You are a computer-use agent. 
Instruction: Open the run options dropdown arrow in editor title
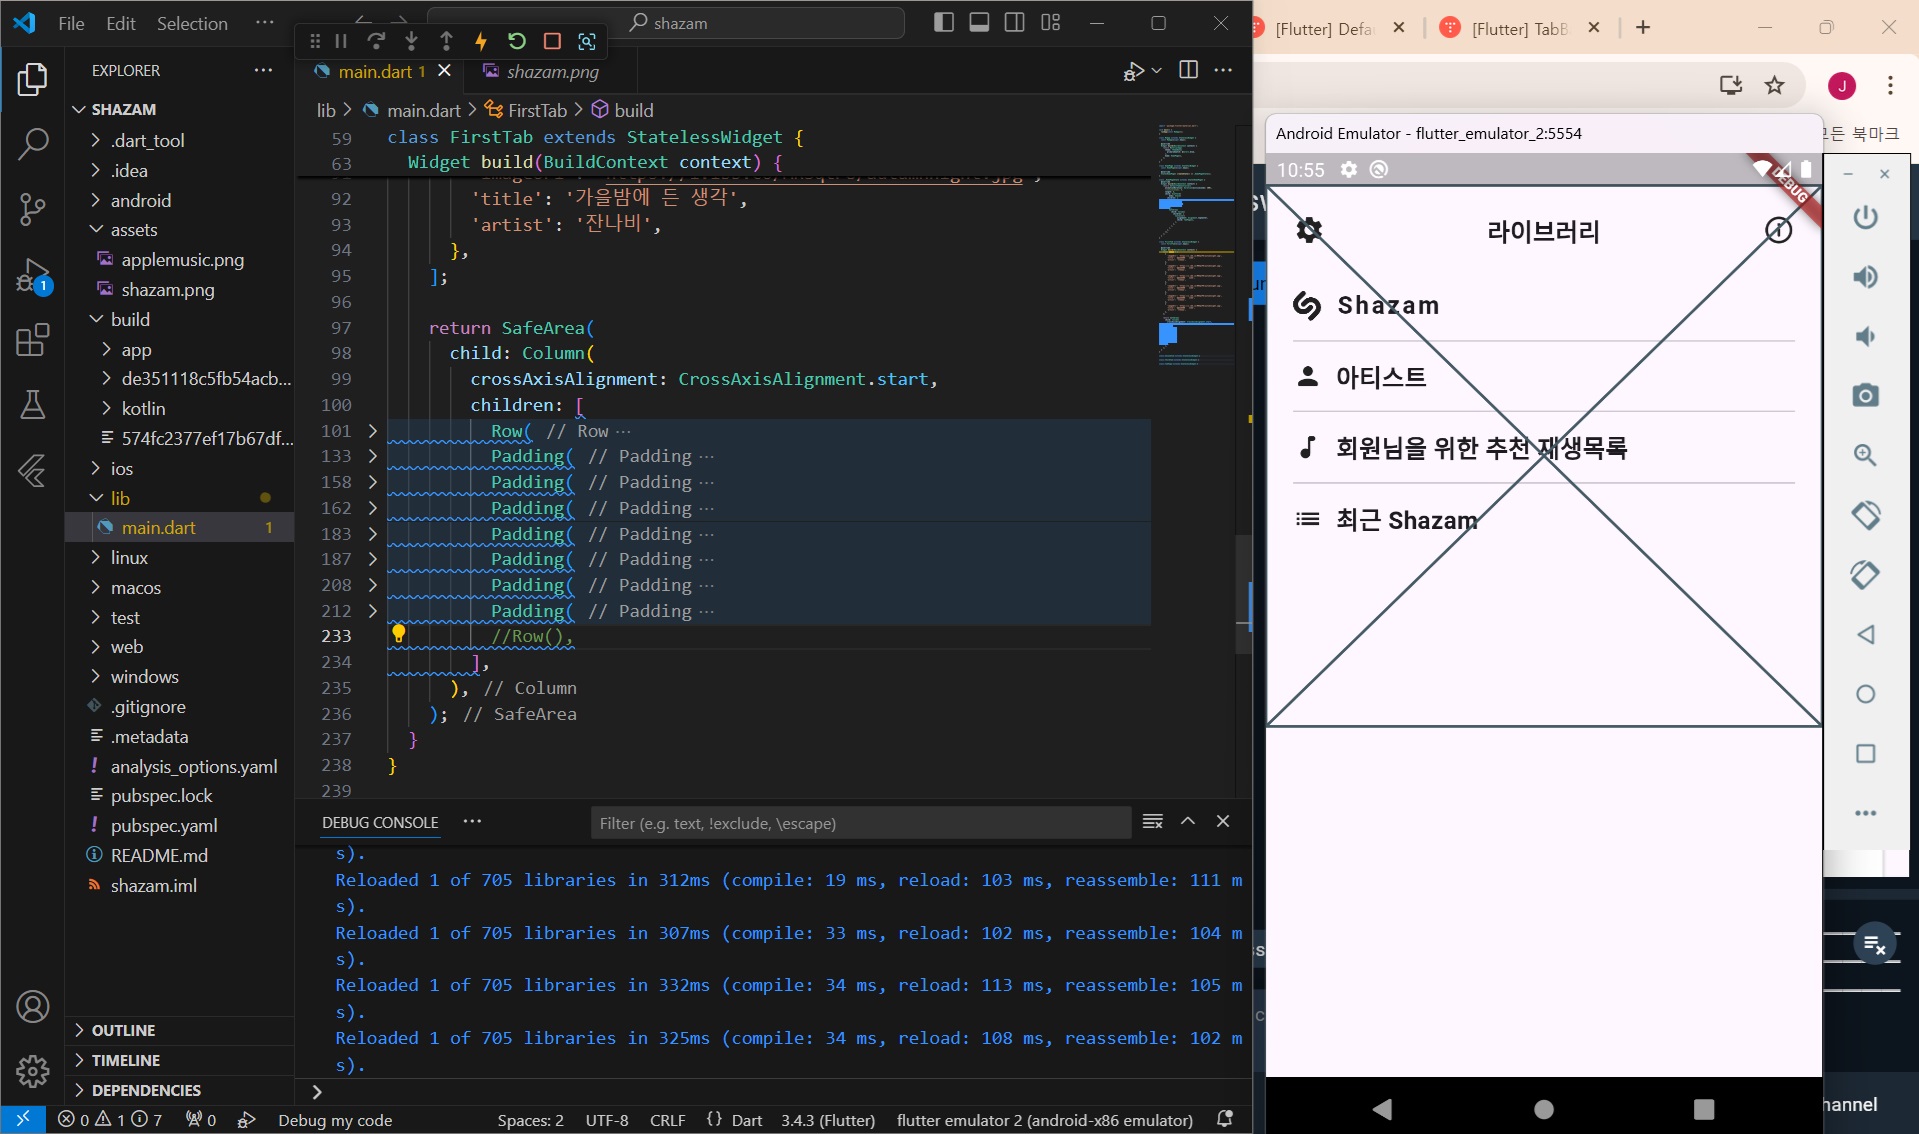pos(1157,70)
